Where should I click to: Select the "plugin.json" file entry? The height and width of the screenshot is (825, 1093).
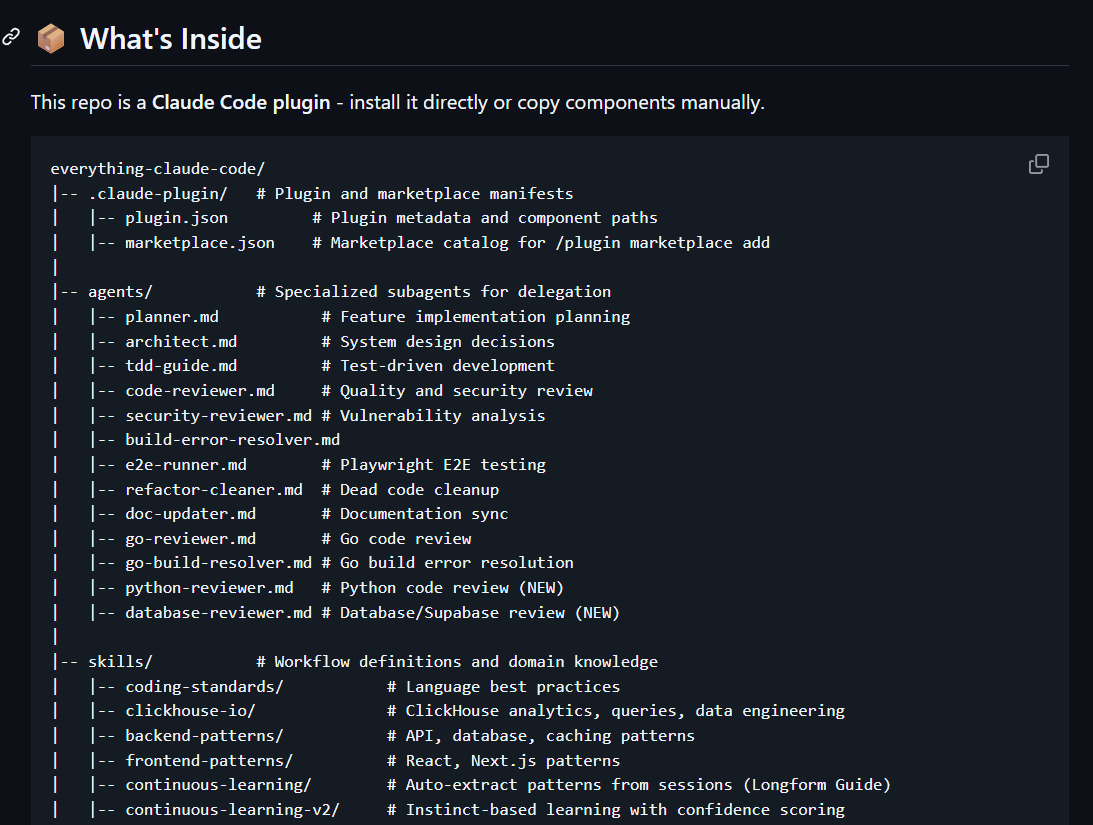(x=176, y=218)
